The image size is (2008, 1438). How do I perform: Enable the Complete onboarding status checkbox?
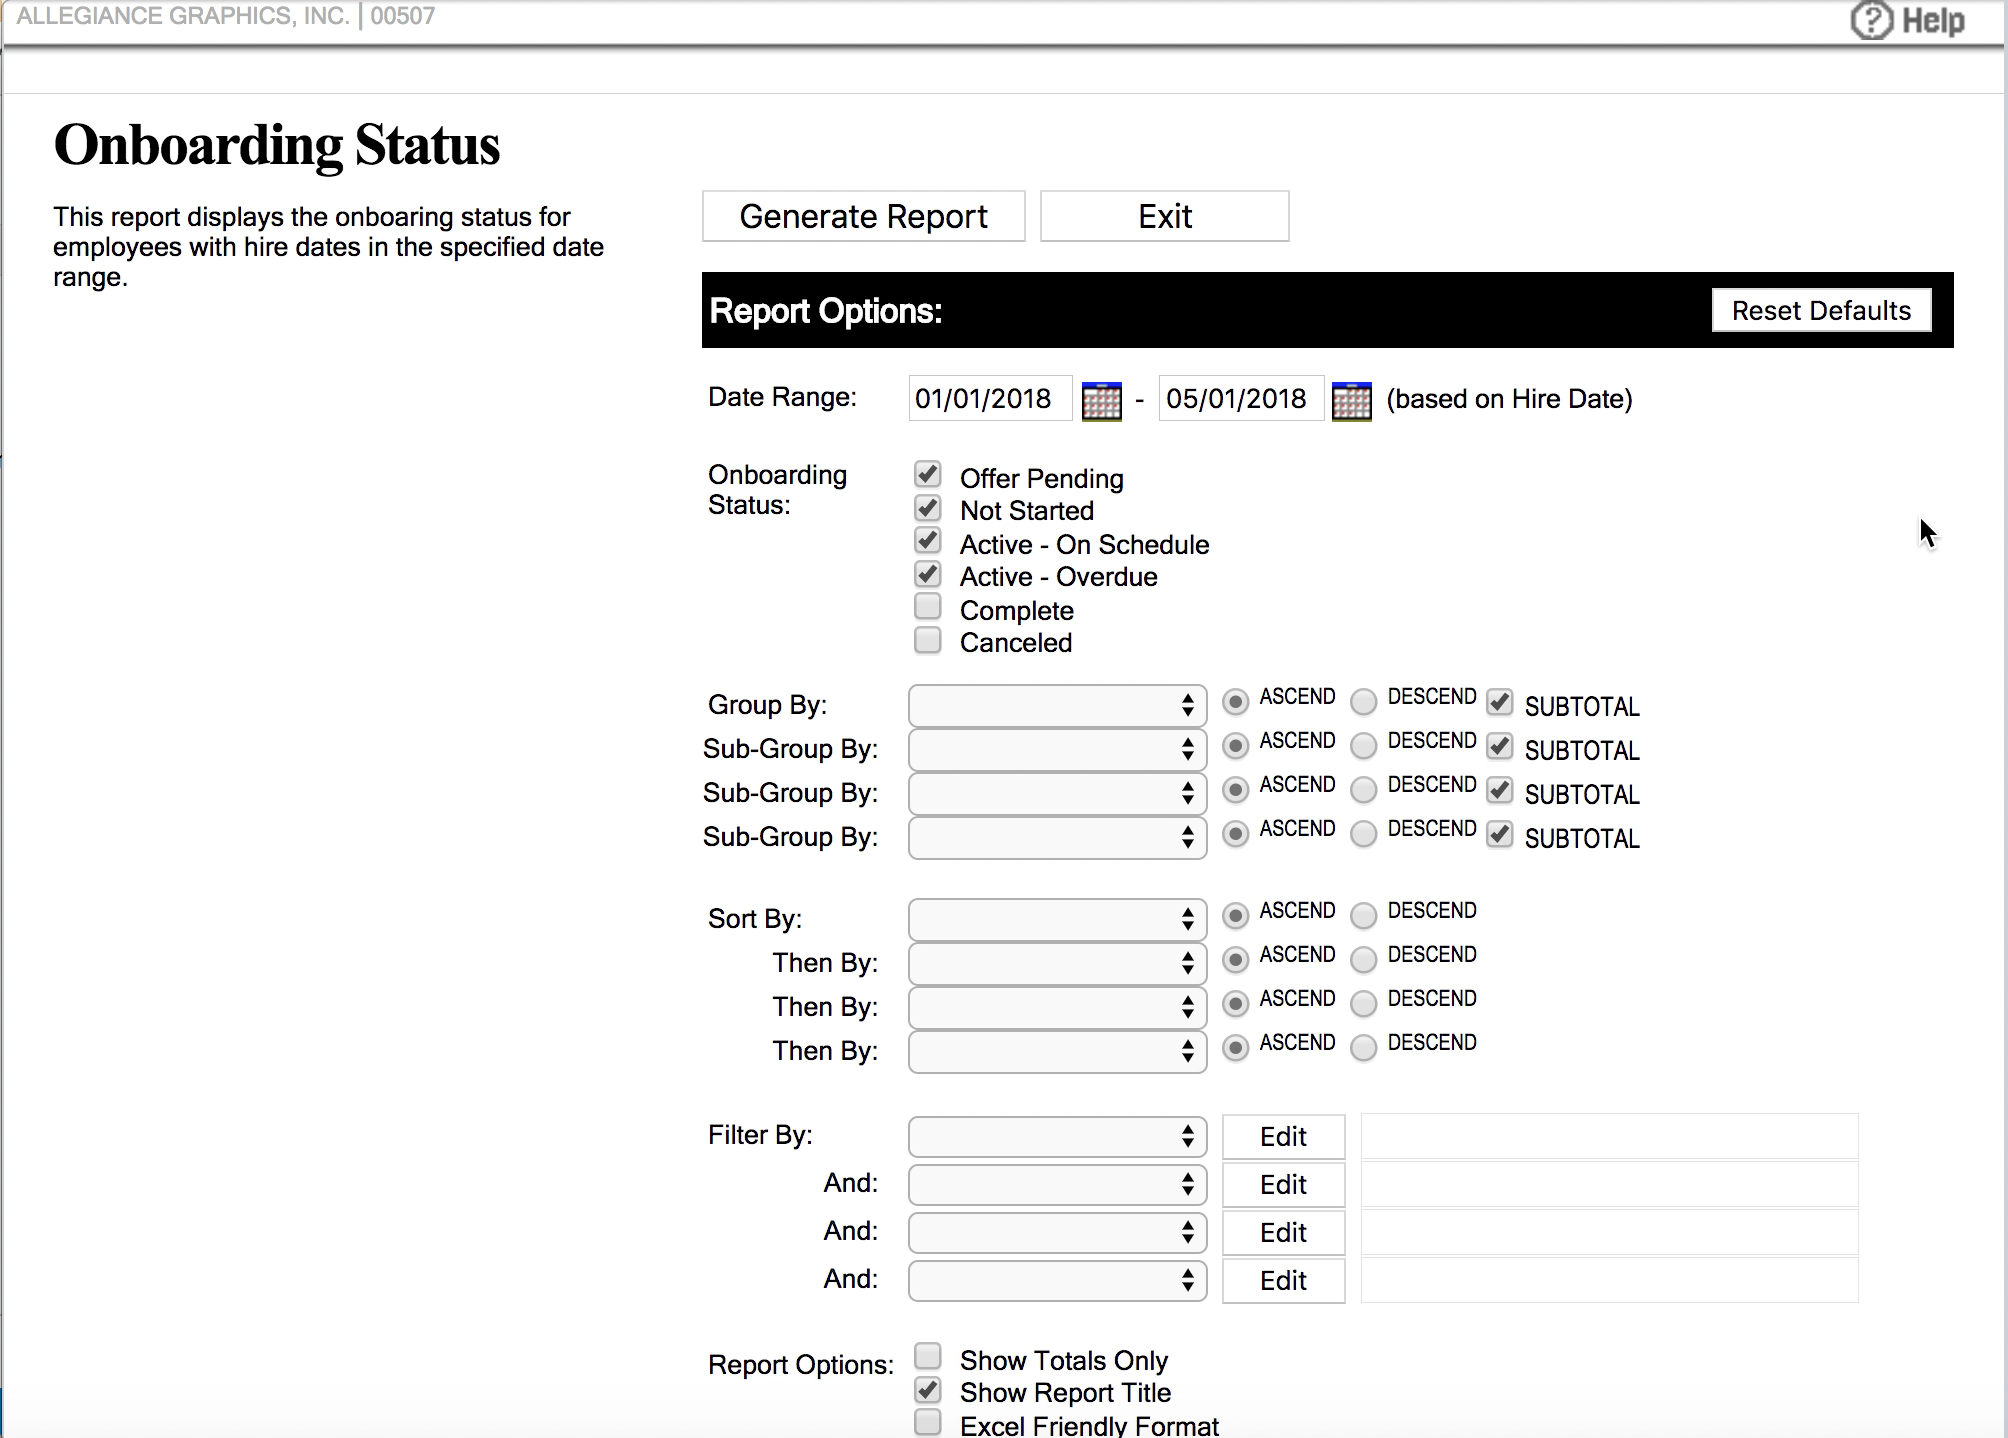(927, 606)
